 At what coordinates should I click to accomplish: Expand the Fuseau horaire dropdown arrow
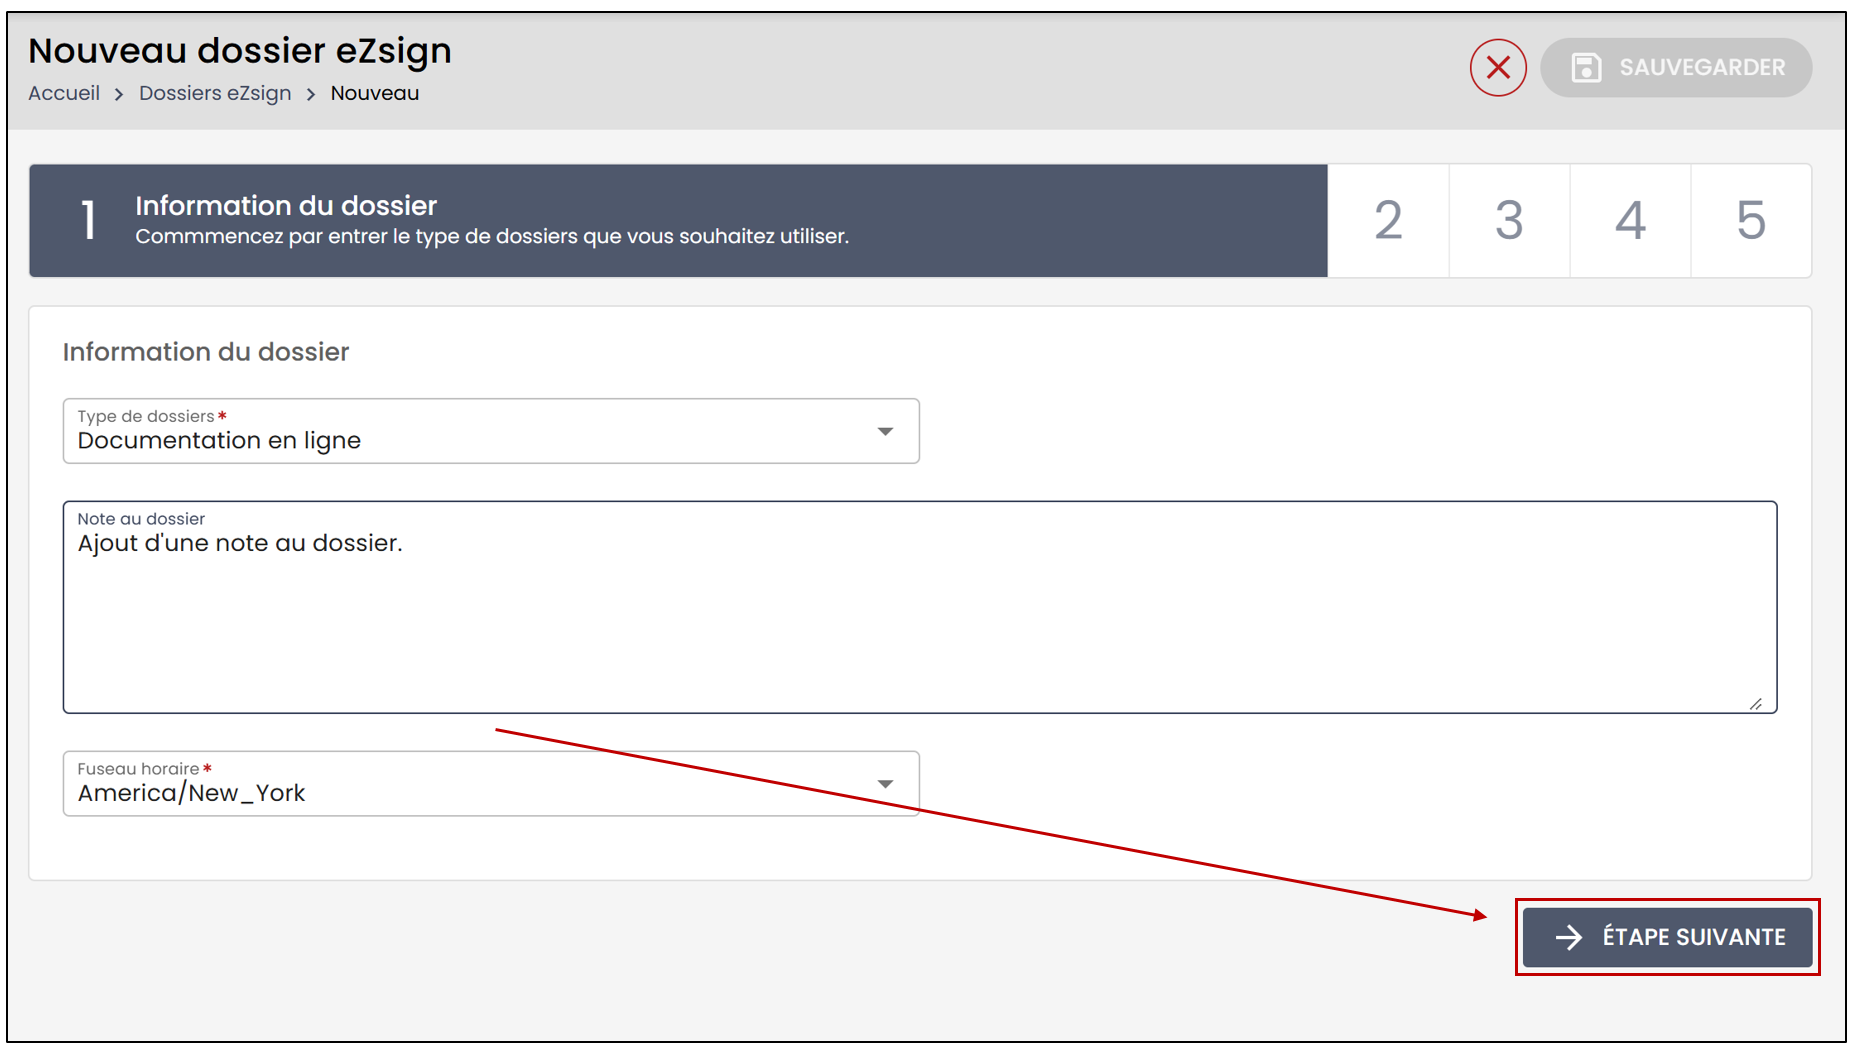tap(885, 784)
